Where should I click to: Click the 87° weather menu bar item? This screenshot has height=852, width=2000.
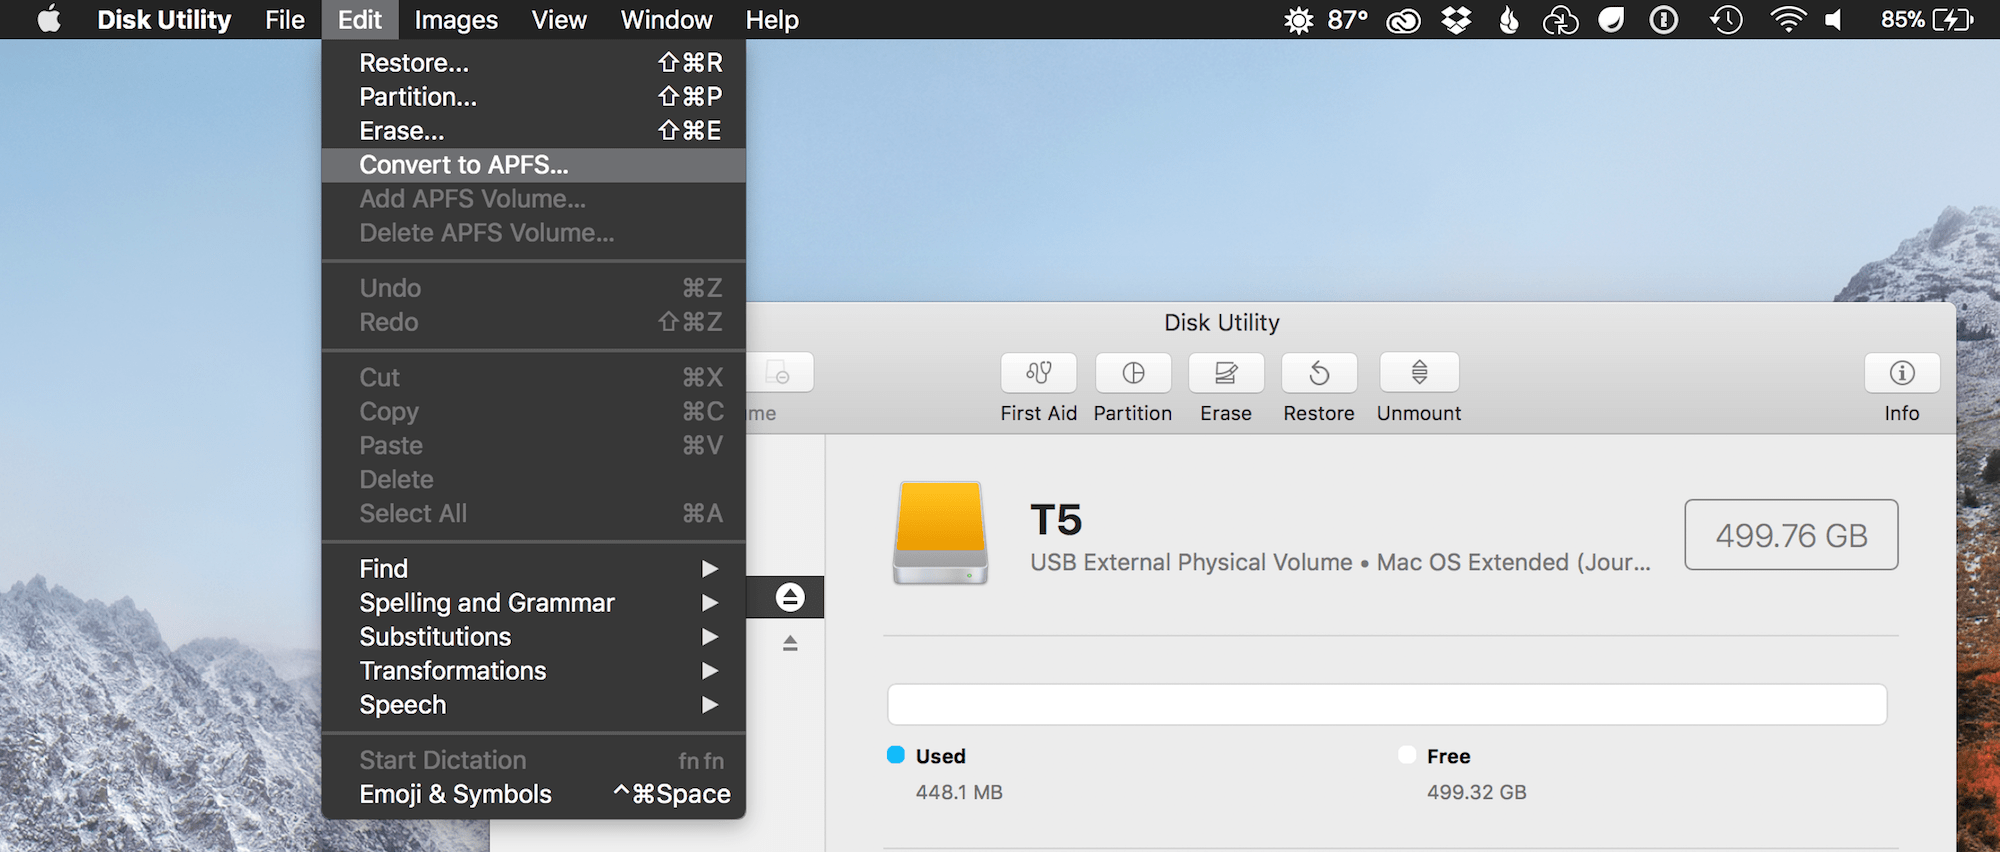tap(1326, 19)
